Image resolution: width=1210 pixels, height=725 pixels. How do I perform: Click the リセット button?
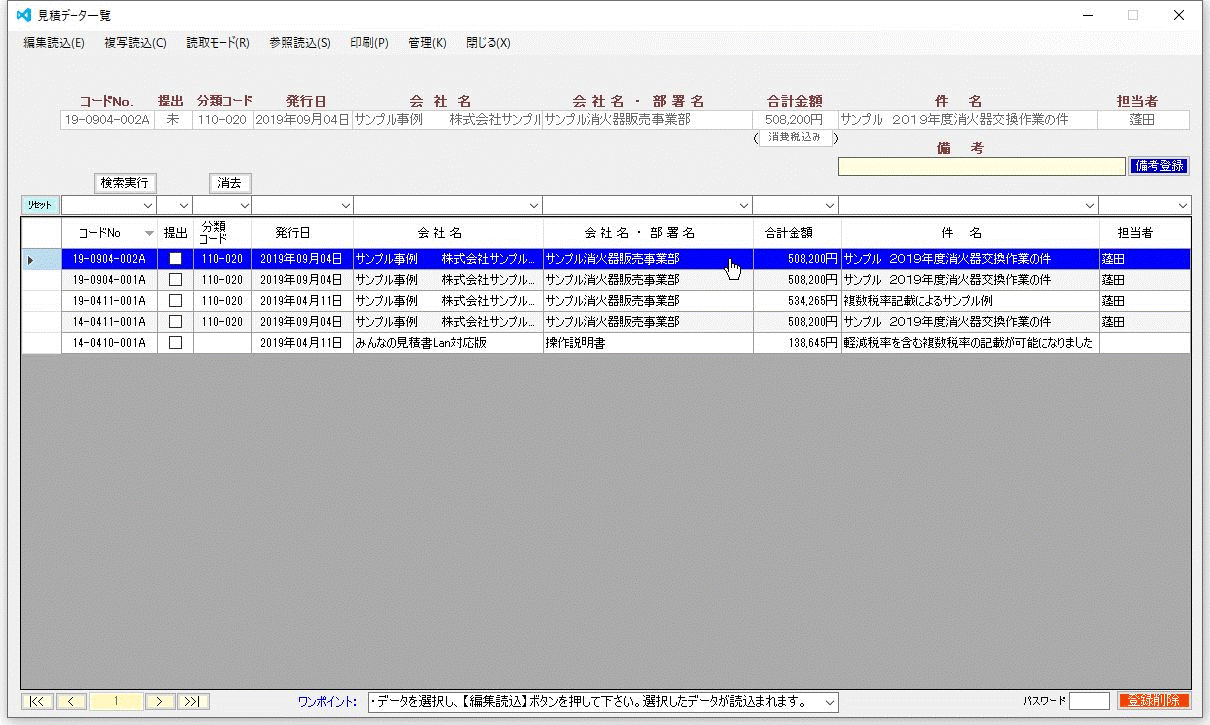[39, 205]
